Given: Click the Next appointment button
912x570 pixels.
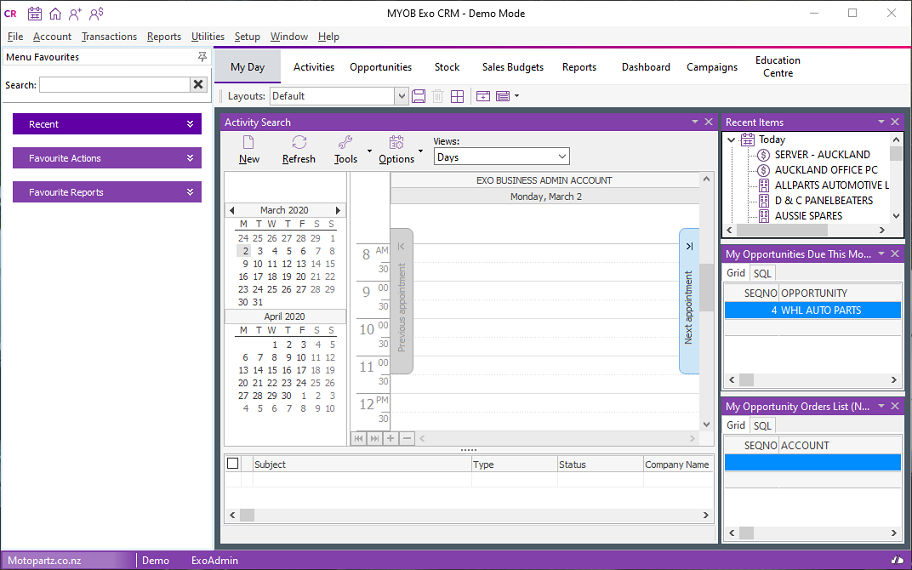Looking at the screenshot, I should (x=689, y=301).
